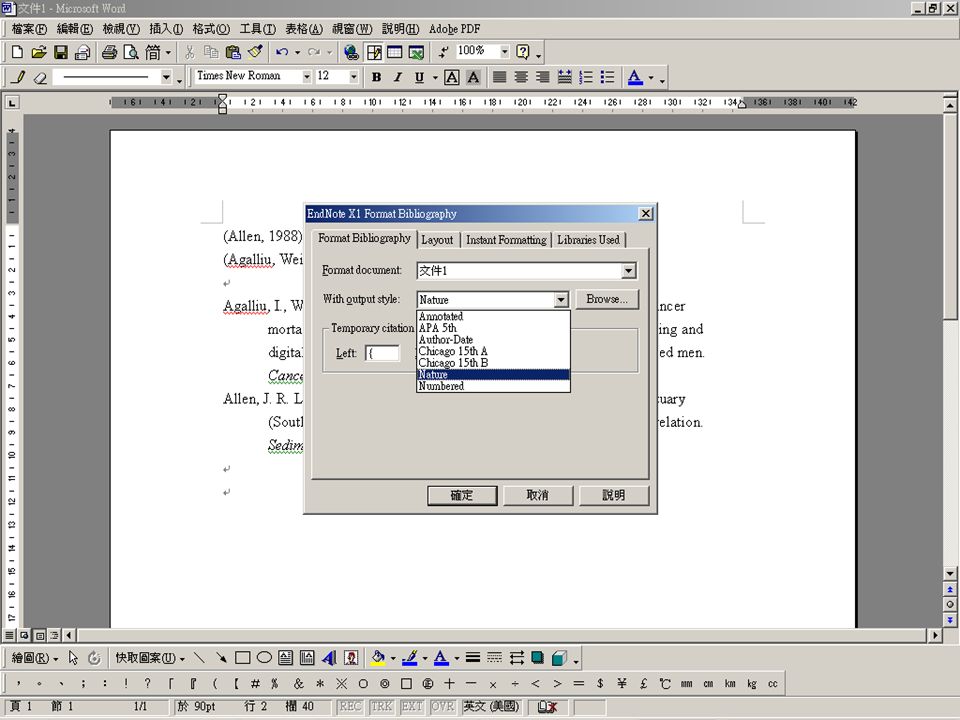This screenshot has width=960, height=720.
Task: Click the Line Color brush icon
Action: 410,658
